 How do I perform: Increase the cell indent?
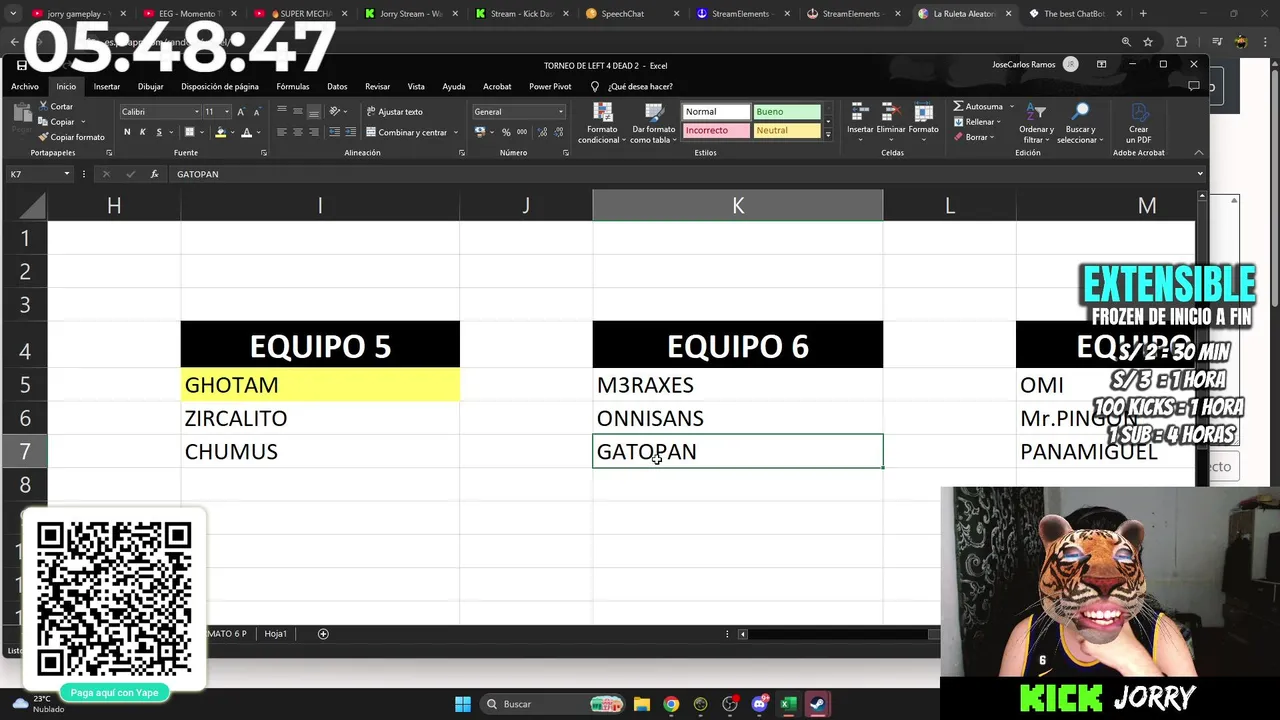[x=349, y=132]
